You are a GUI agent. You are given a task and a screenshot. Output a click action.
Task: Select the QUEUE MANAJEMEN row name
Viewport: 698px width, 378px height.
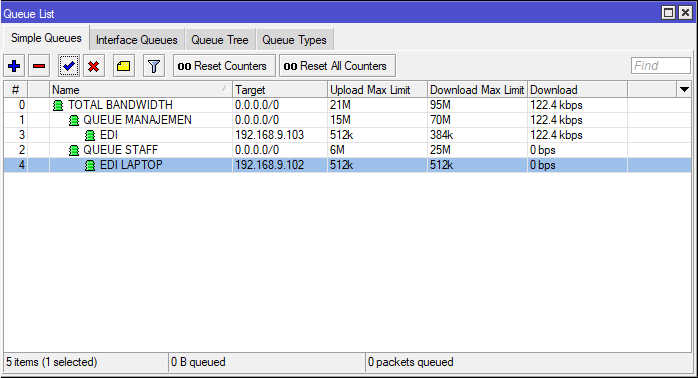tap(138, 120)
